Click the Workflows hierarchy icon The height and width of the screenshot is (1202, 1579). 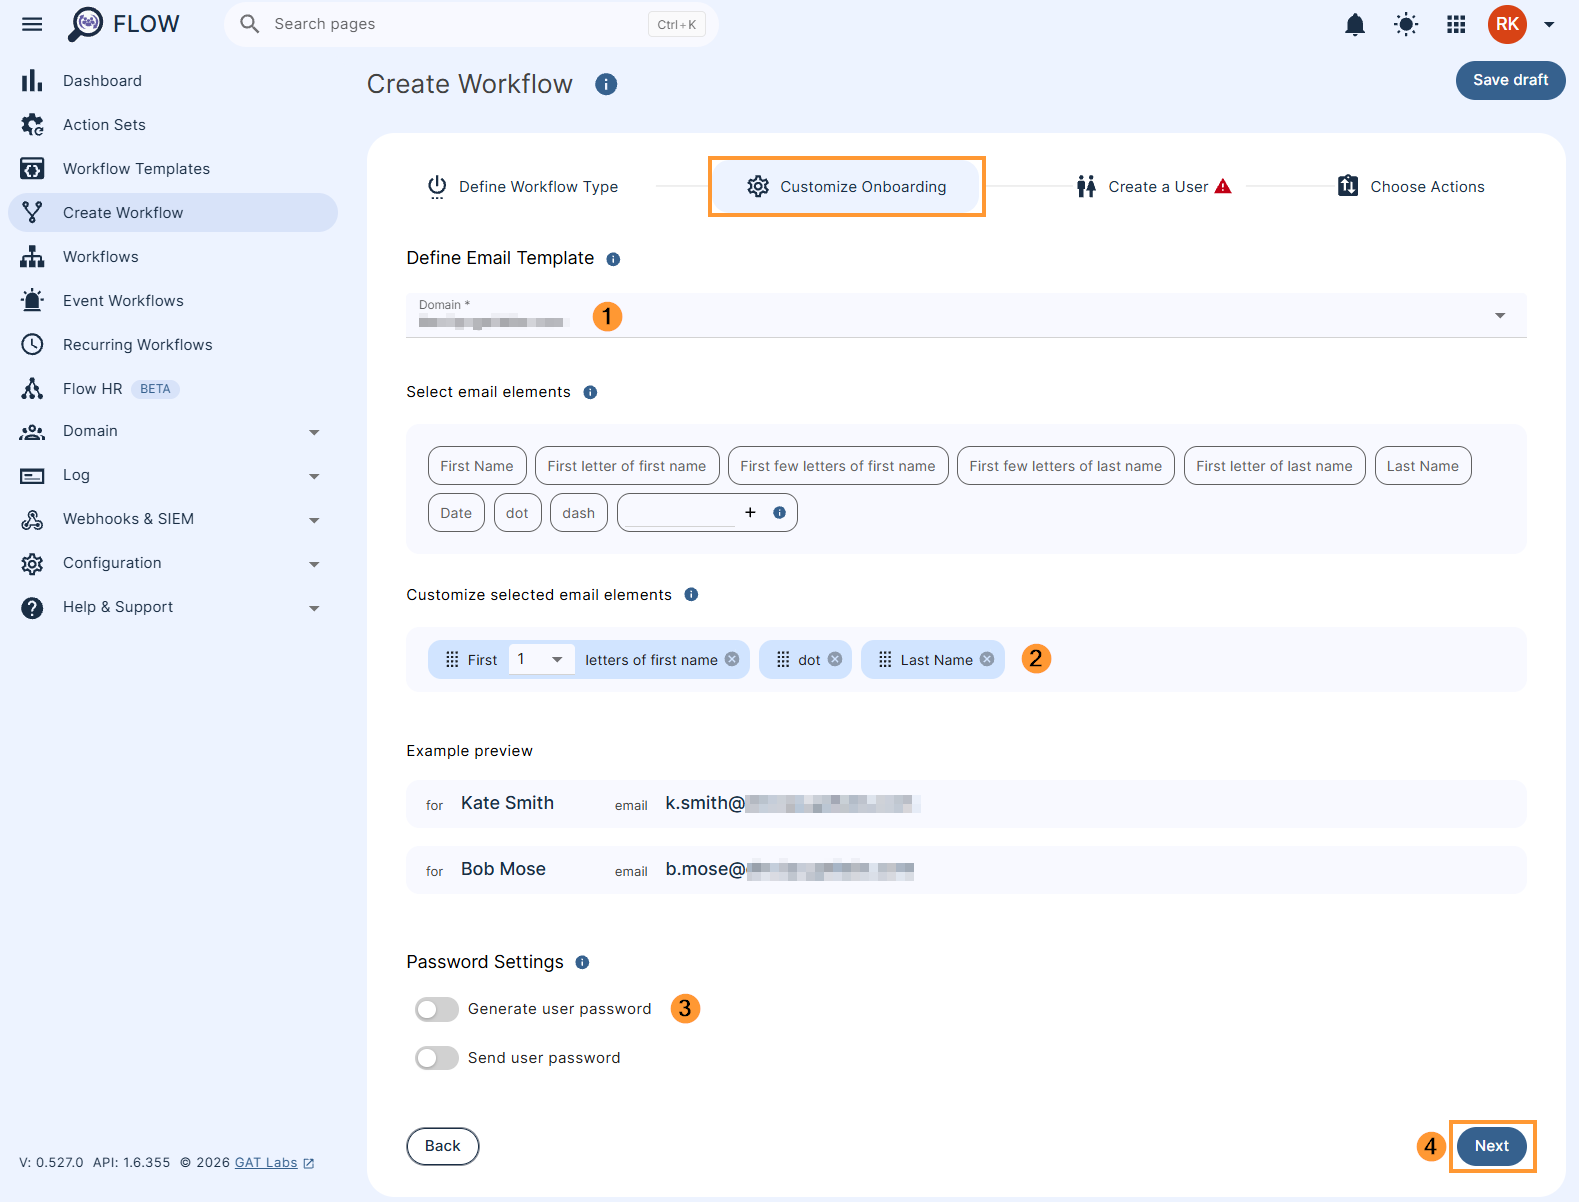coord(32,256)
